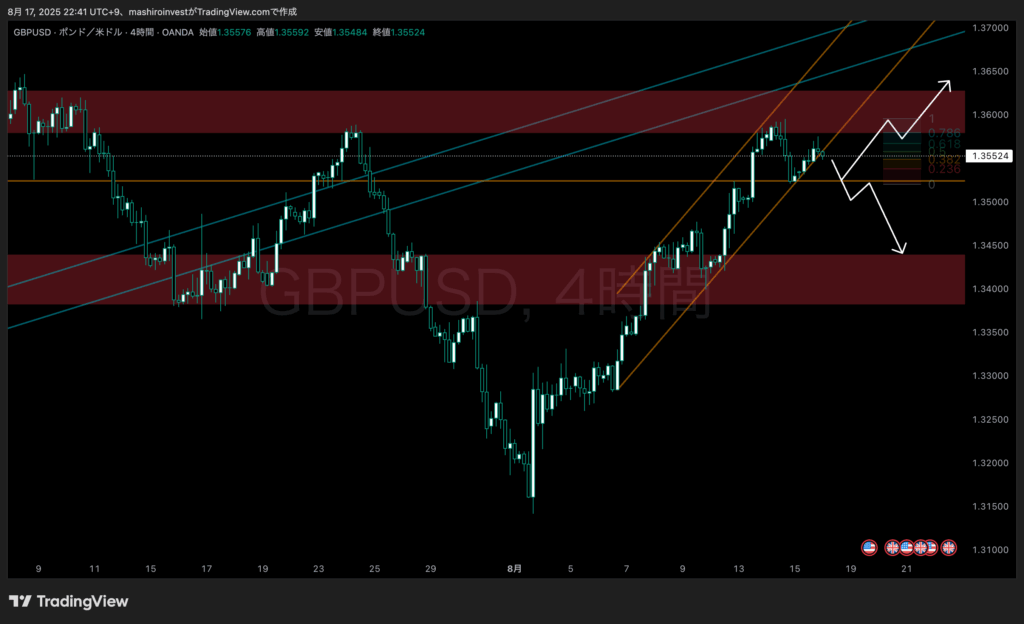Click the OANDA broker name in the legend
The image size is (1024, 624).
point(178,32)
